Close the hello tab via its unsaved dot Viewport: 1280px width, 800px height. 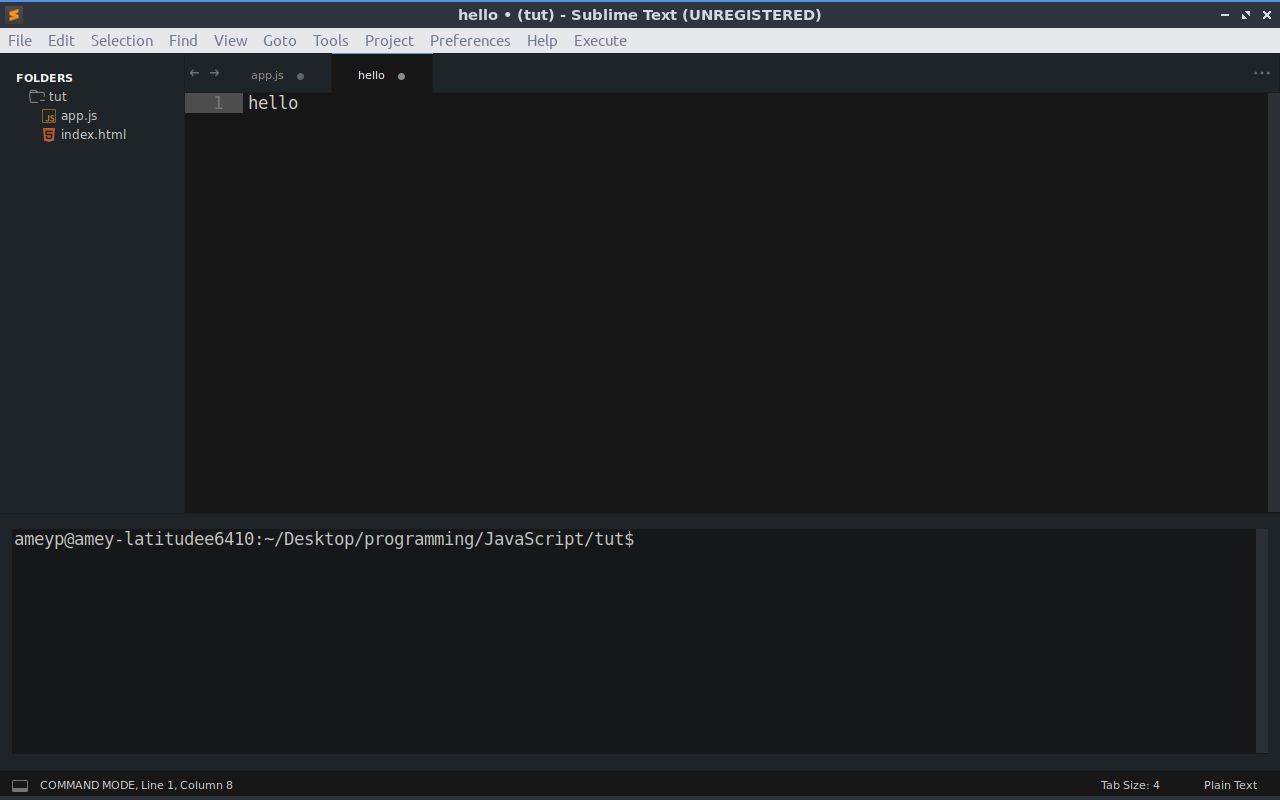pyautogui.click(x=401, y=76)
